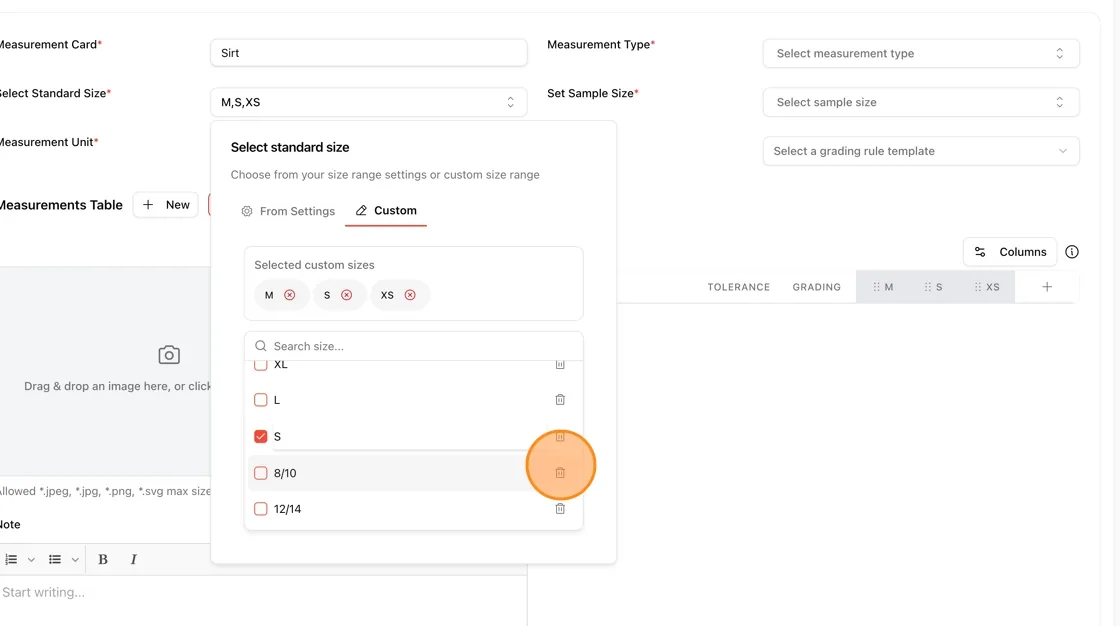This screenshot has height=626, width=1120.
Task: Open the Select sample size dropdown
Action: (921, 102)
